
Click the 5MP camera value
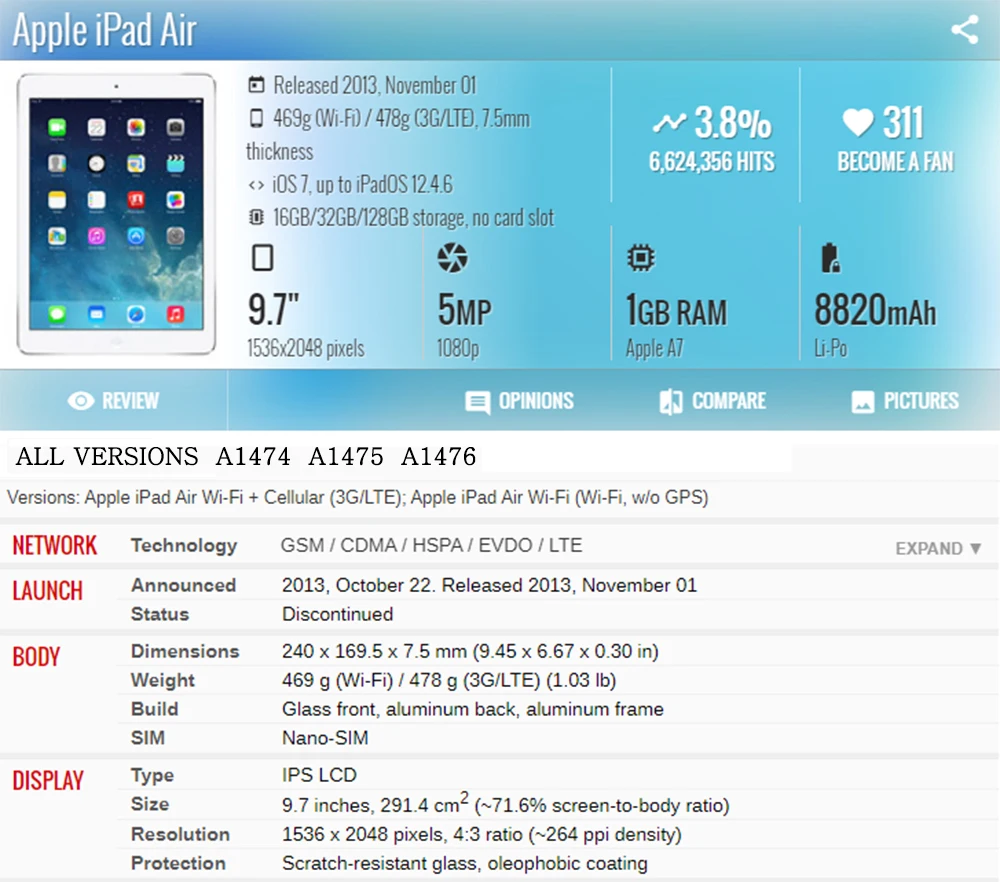point(464,310)
